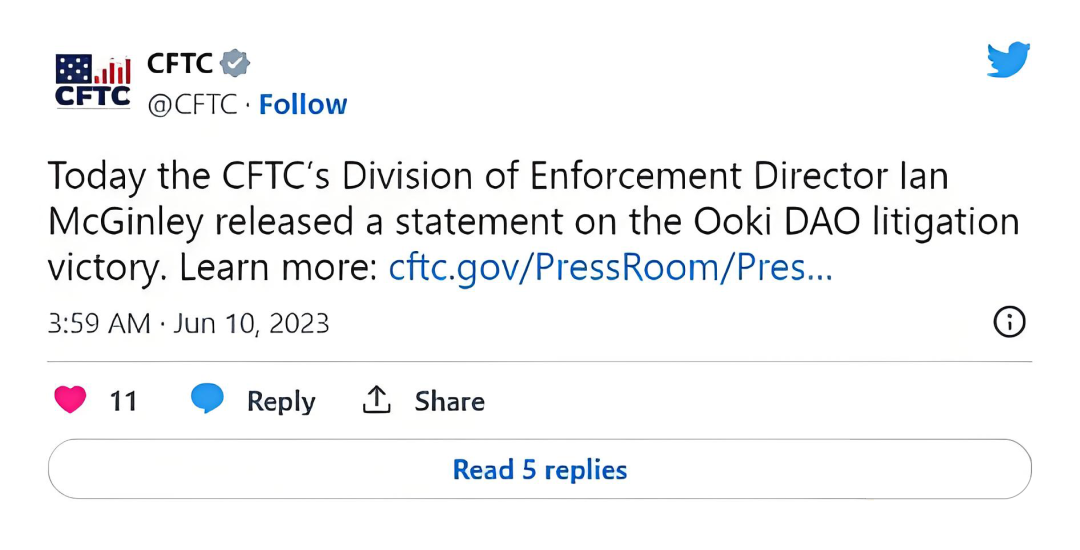Click the like count 11
Viewport: 1080px width, 550px height.
point(123,401)
